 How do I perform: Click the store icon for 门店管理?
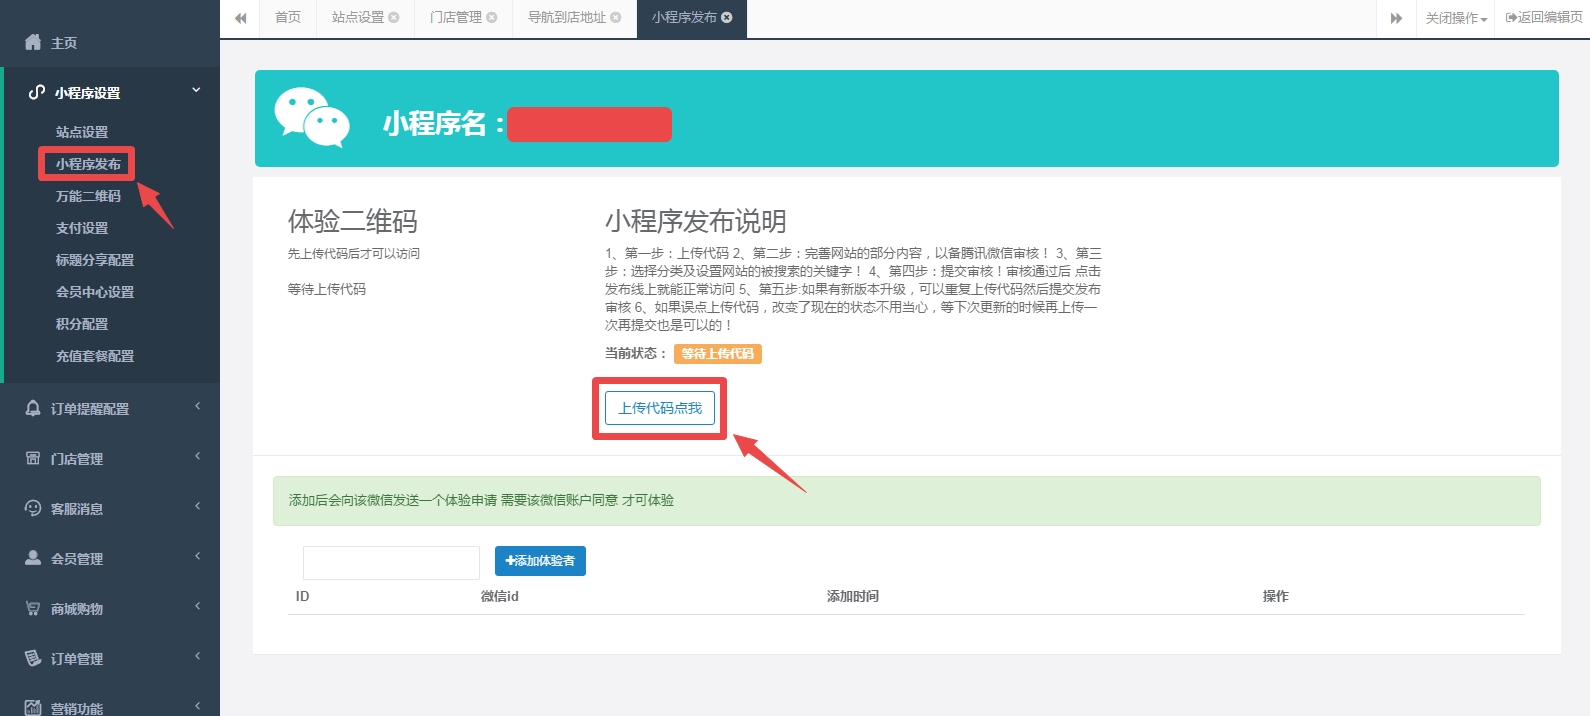pyautogui.click(x=33, y=458)
